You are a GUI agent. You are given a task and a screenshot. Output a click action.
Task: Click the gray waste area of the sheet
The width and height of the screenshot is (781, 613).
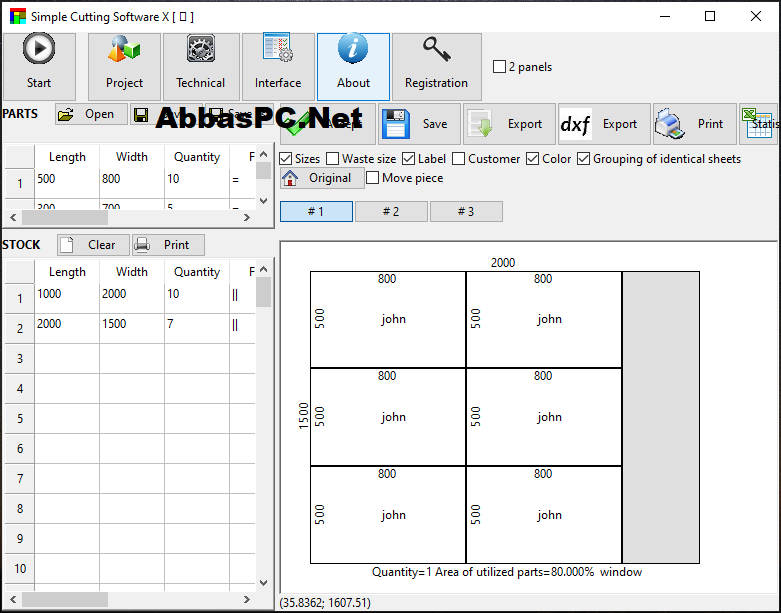coord(660,417)
